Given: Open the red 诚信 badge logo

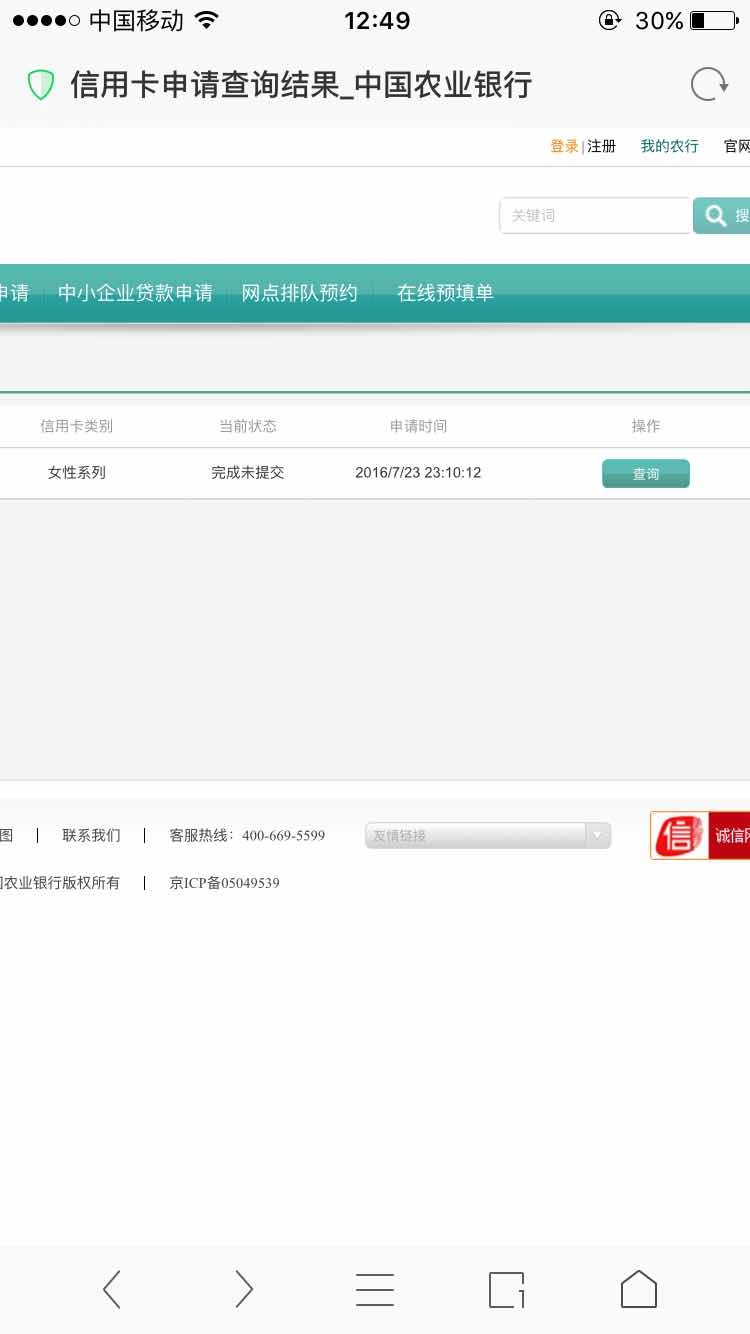Looking at the screenshot, I should click(x=700, y=835).
